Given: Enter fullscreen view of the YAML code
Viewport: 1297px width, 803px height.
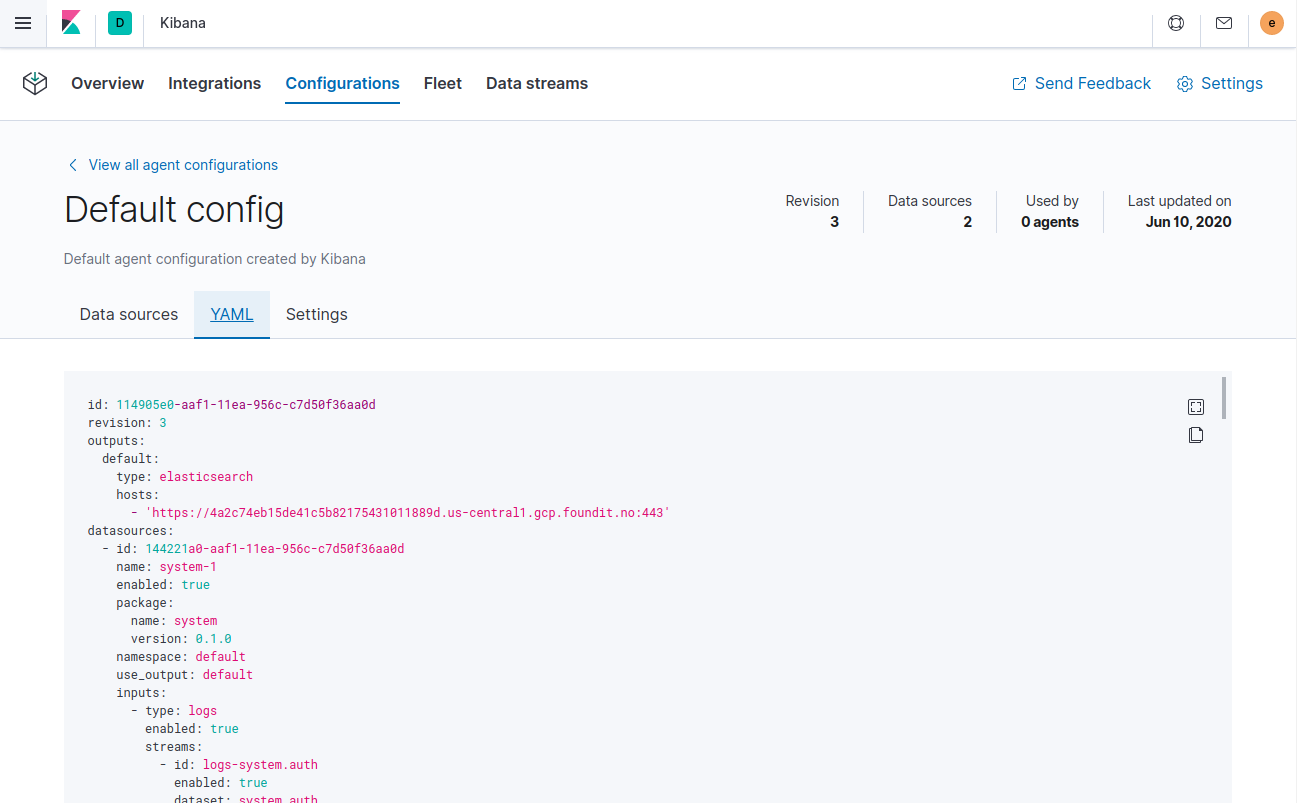Looking at the screenshot, I should (x=1196, y=407).
